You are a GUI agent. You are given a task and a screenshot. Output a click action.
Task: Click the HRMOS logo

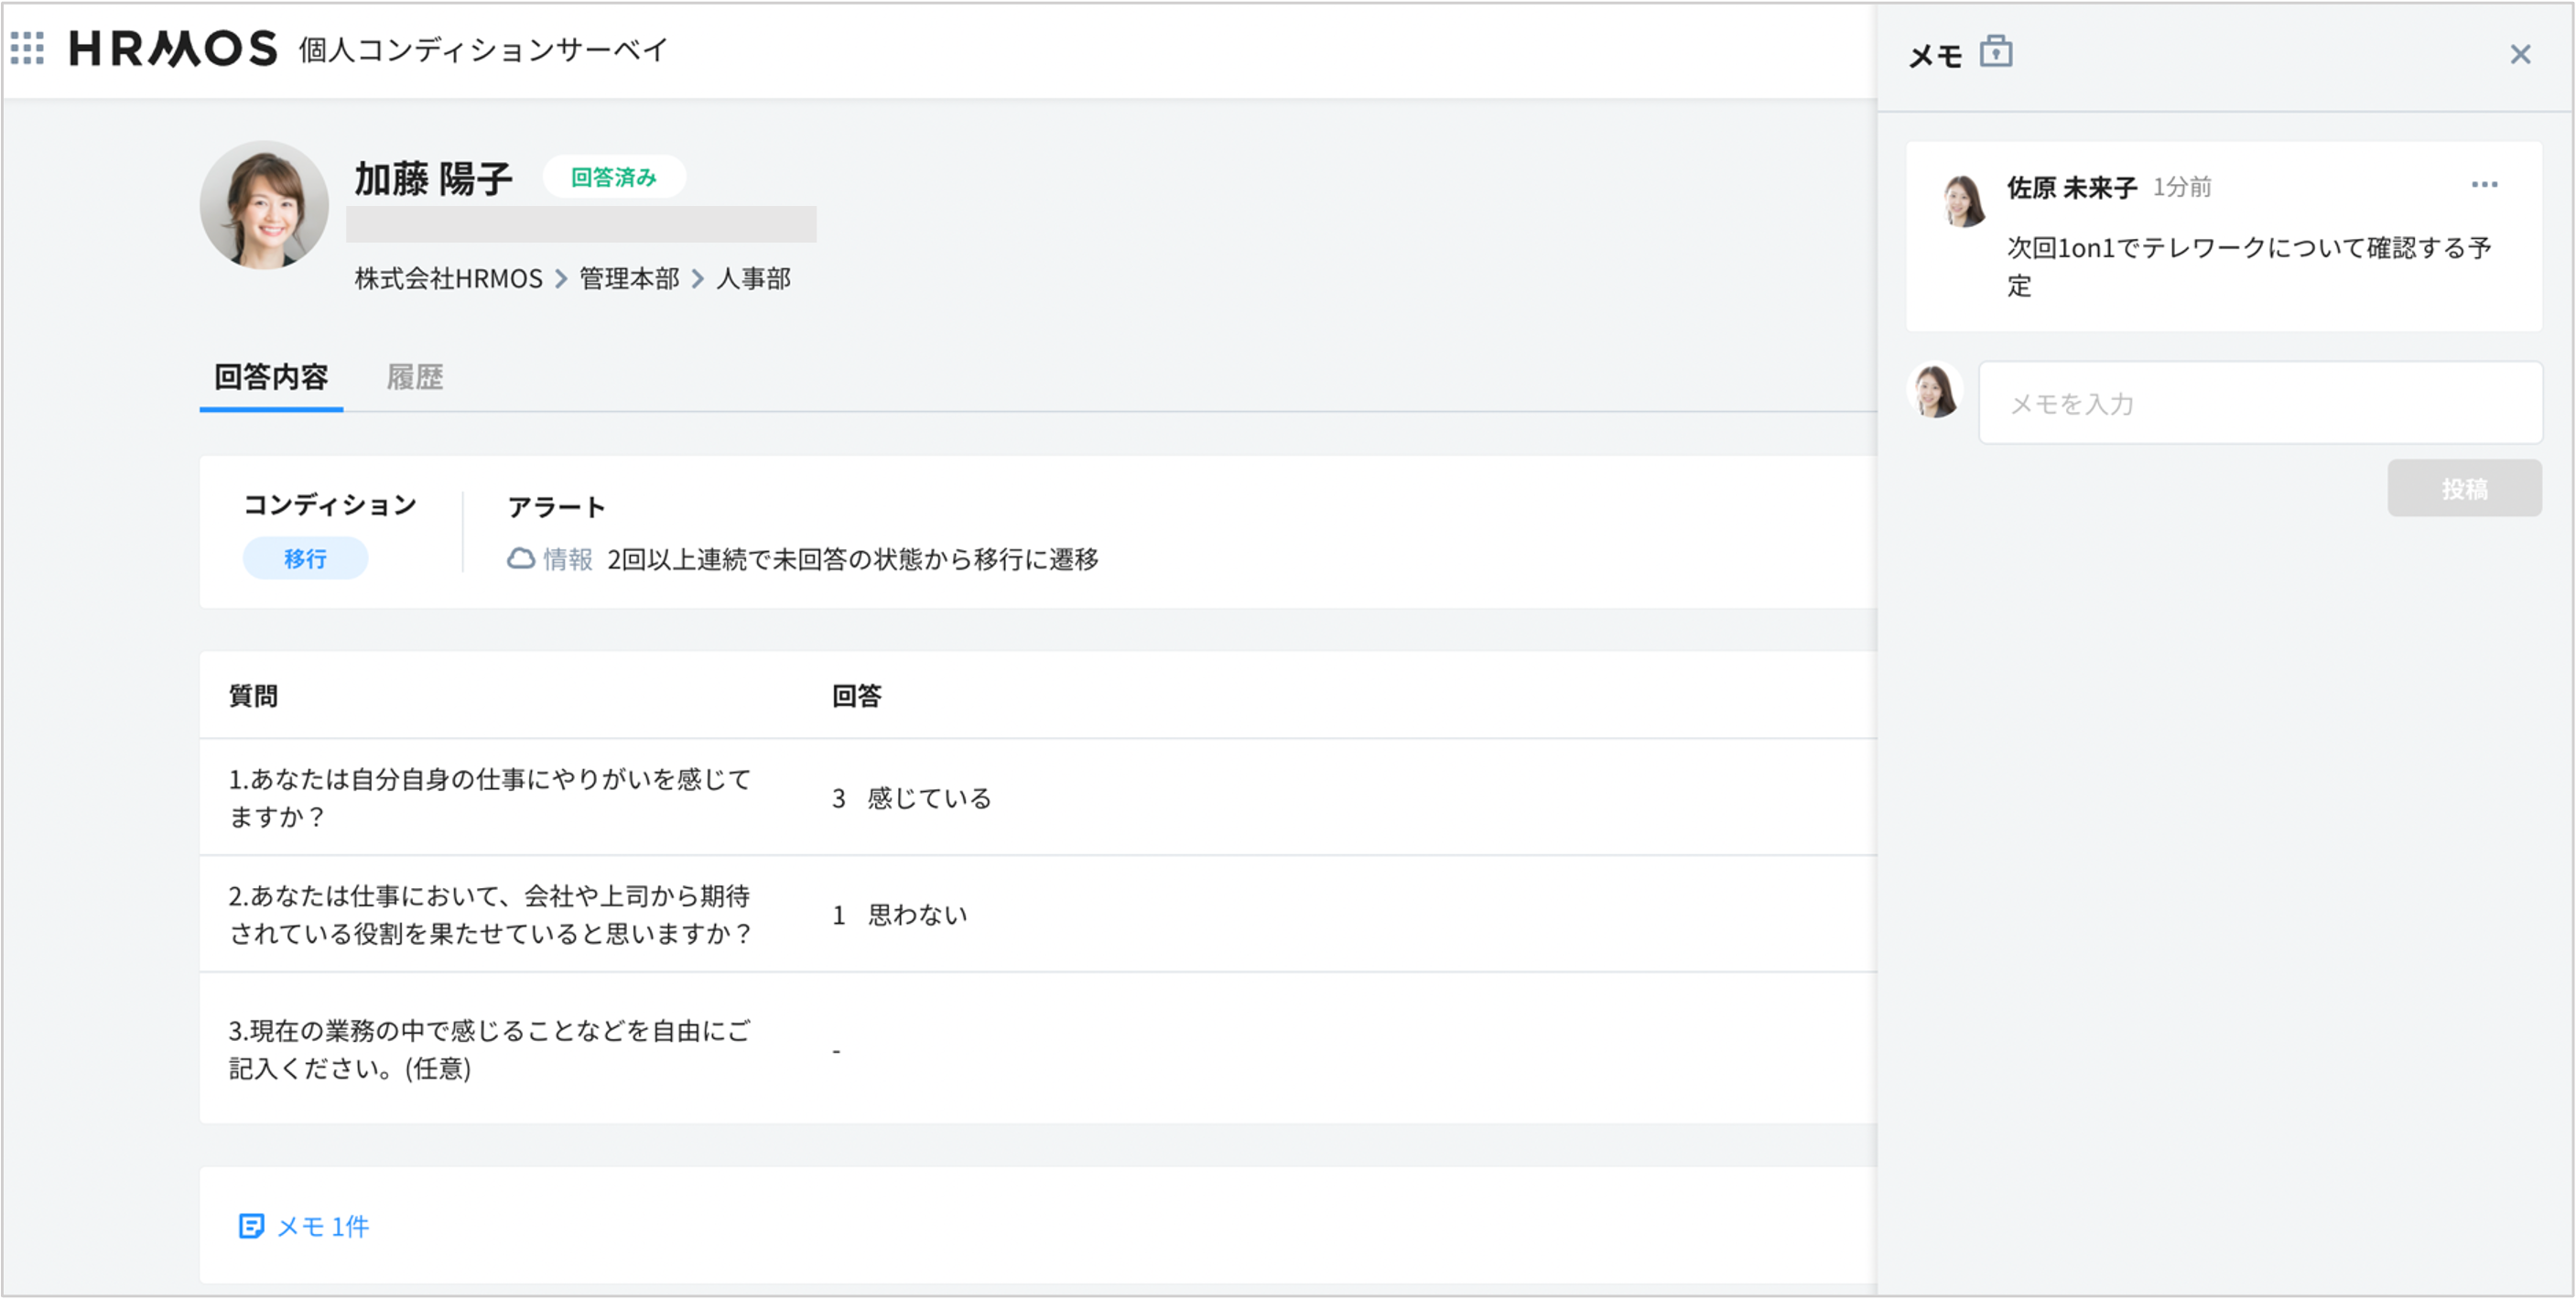pos(173,48)
